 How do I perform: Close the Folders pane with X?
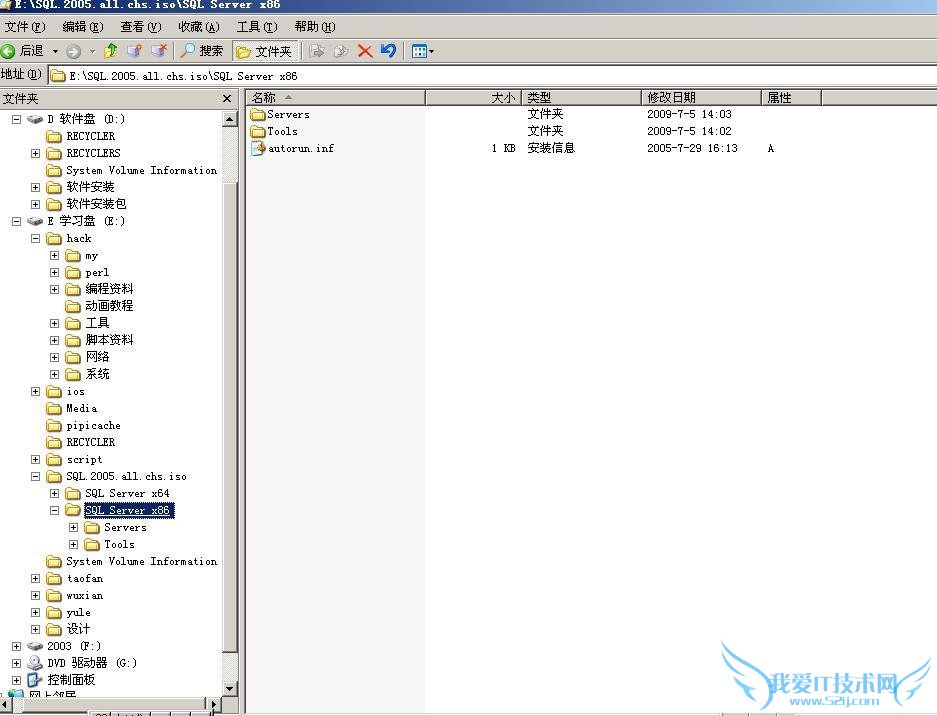[226, 99]
